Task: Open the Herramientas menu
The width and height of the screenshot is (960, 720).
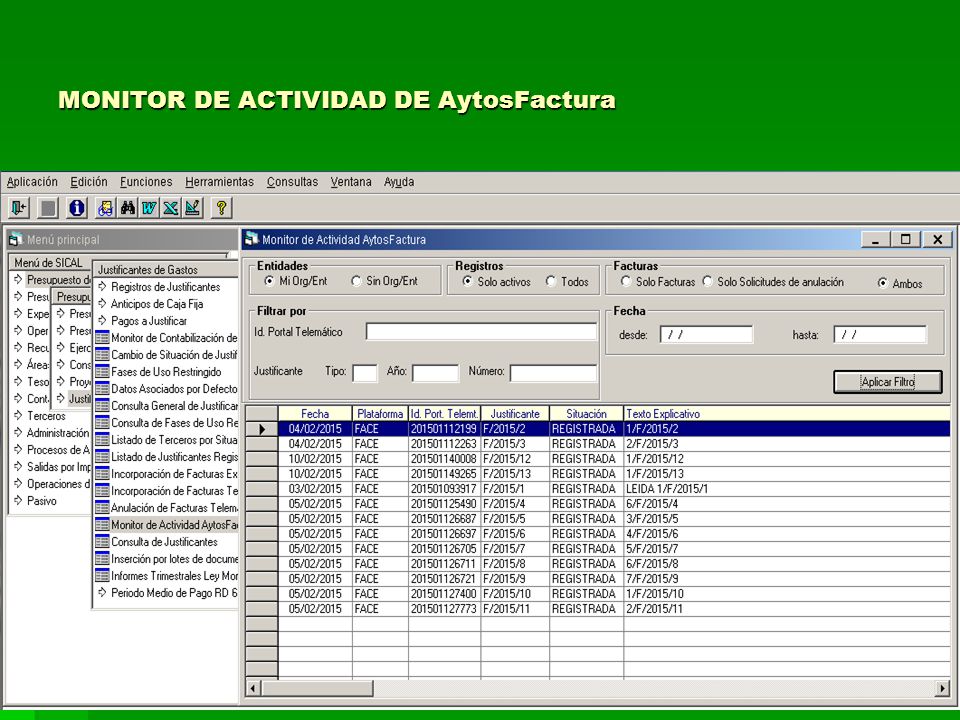Action: pyautogui.click(x=219, y=182)
